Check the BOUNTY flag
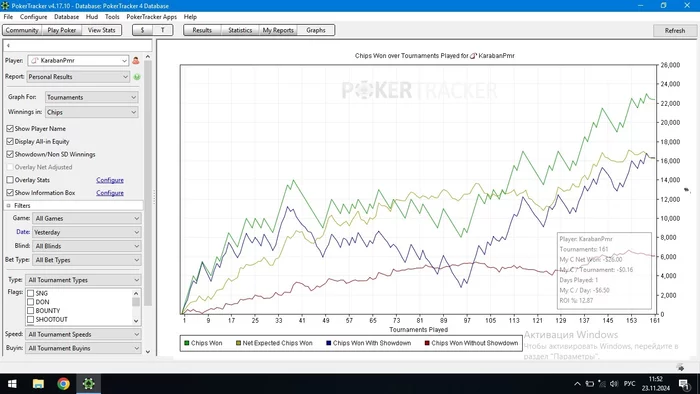 click(30, 311)
